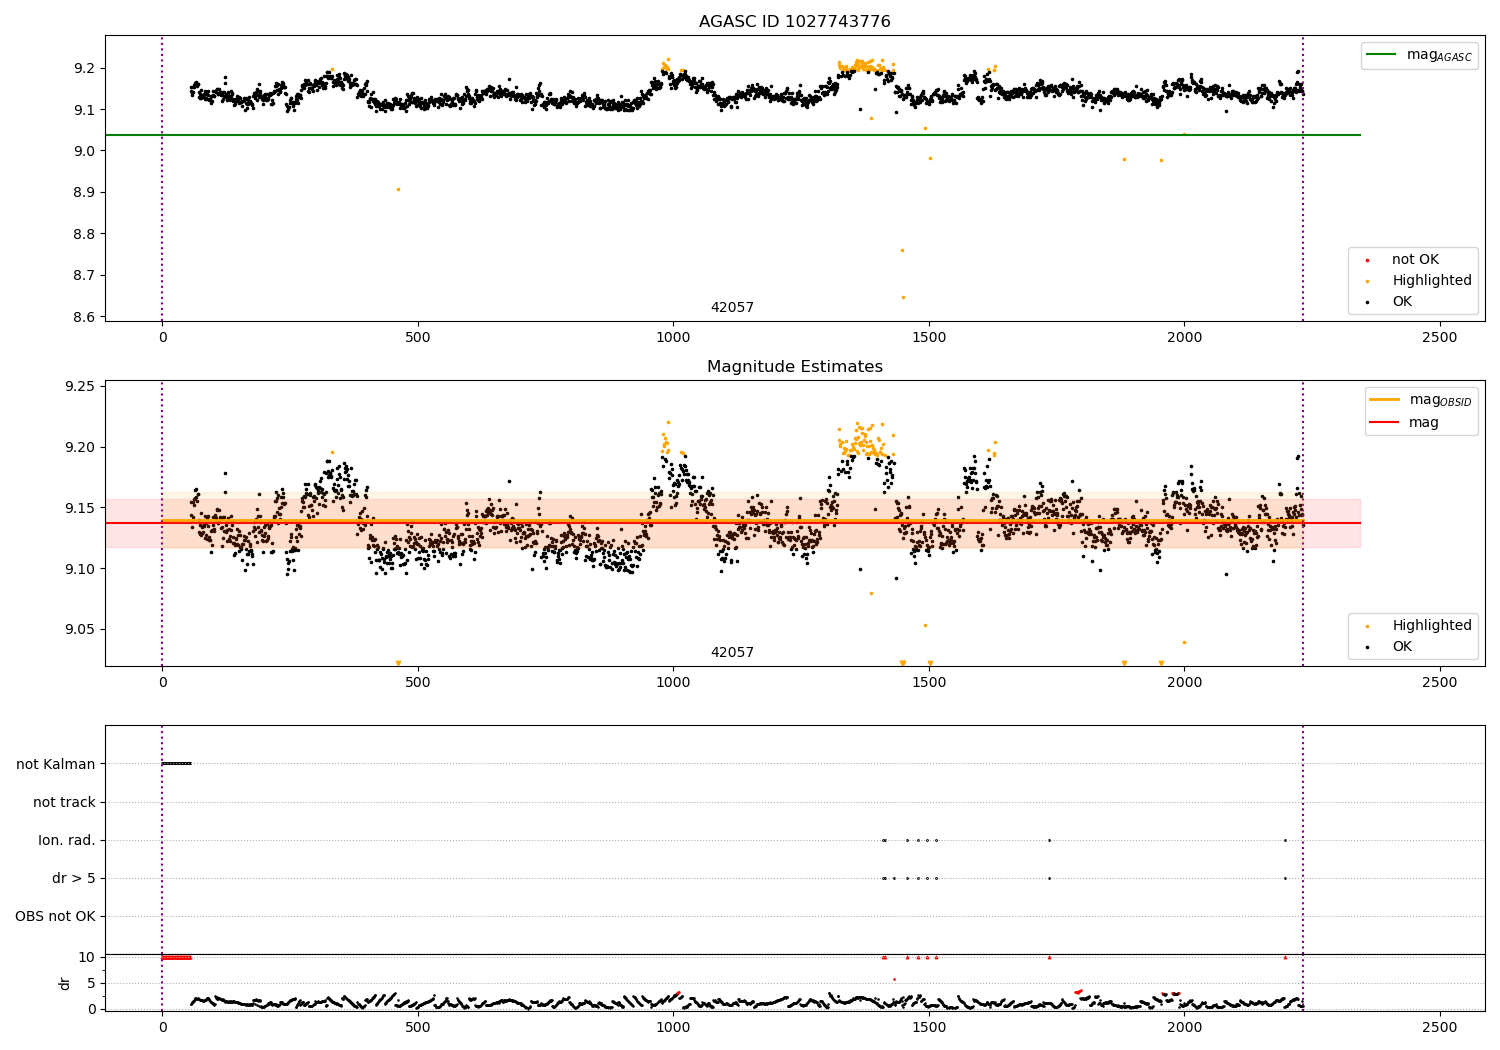1500x1050 pixels.
Task: Select 'OK' legend entry in top plot
Action: tap(1402, 302)
